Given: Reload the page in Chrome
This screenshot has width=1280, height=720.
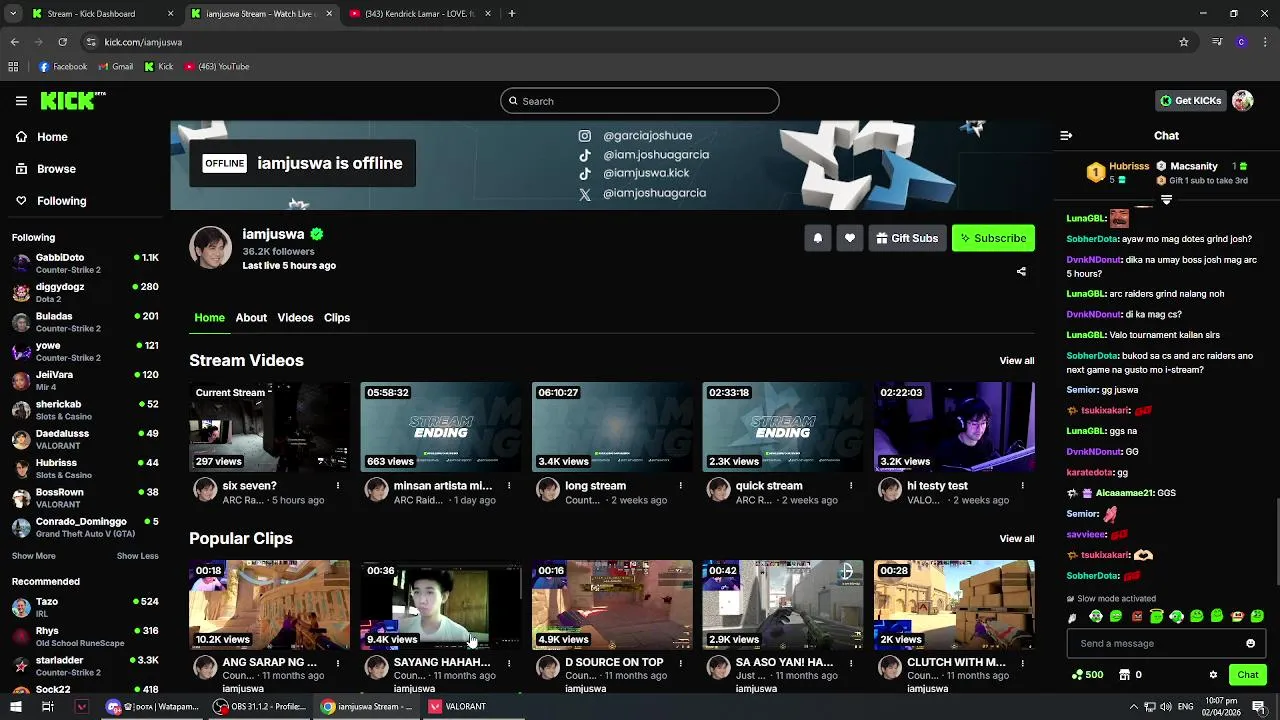Looking at the screenshot, I should pyautogui.click(x=62, y=42).
